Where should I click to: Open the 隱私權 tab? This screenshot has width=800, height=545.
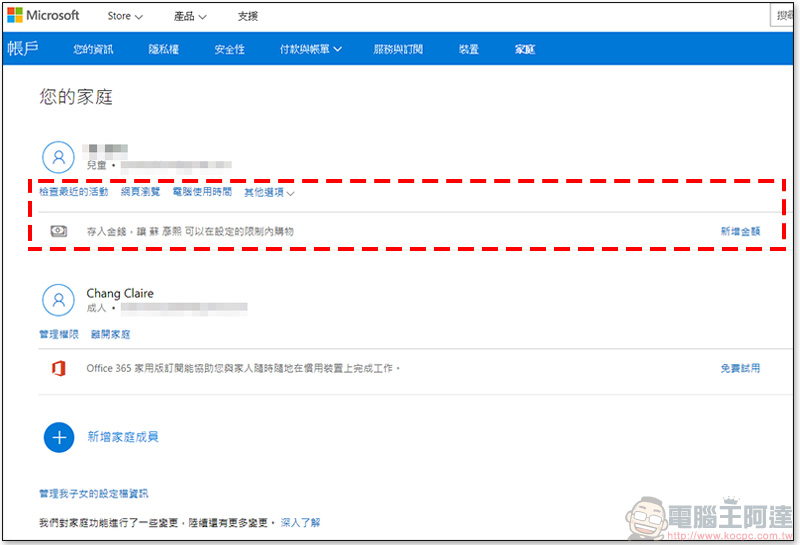point(164,49)
